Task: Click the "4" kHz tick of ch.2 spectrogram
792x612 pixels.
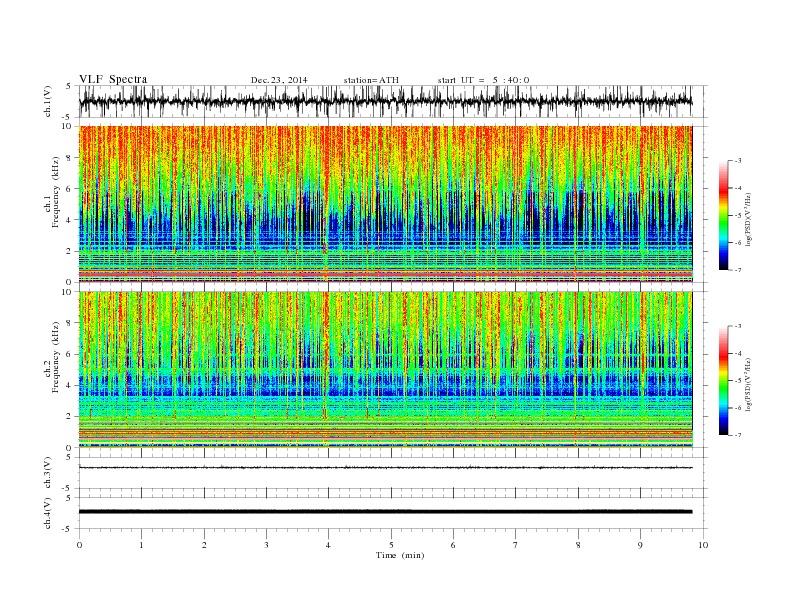Action: point(70,385)
